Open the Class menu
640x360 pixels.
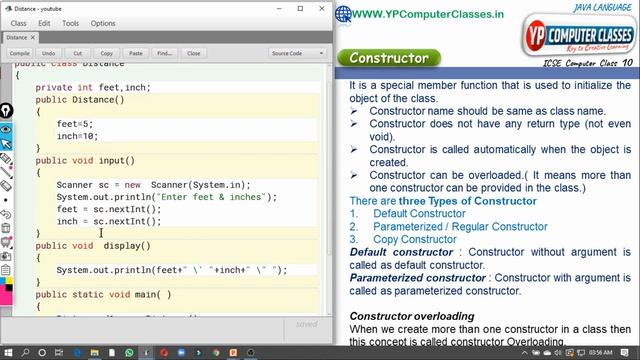18,23
